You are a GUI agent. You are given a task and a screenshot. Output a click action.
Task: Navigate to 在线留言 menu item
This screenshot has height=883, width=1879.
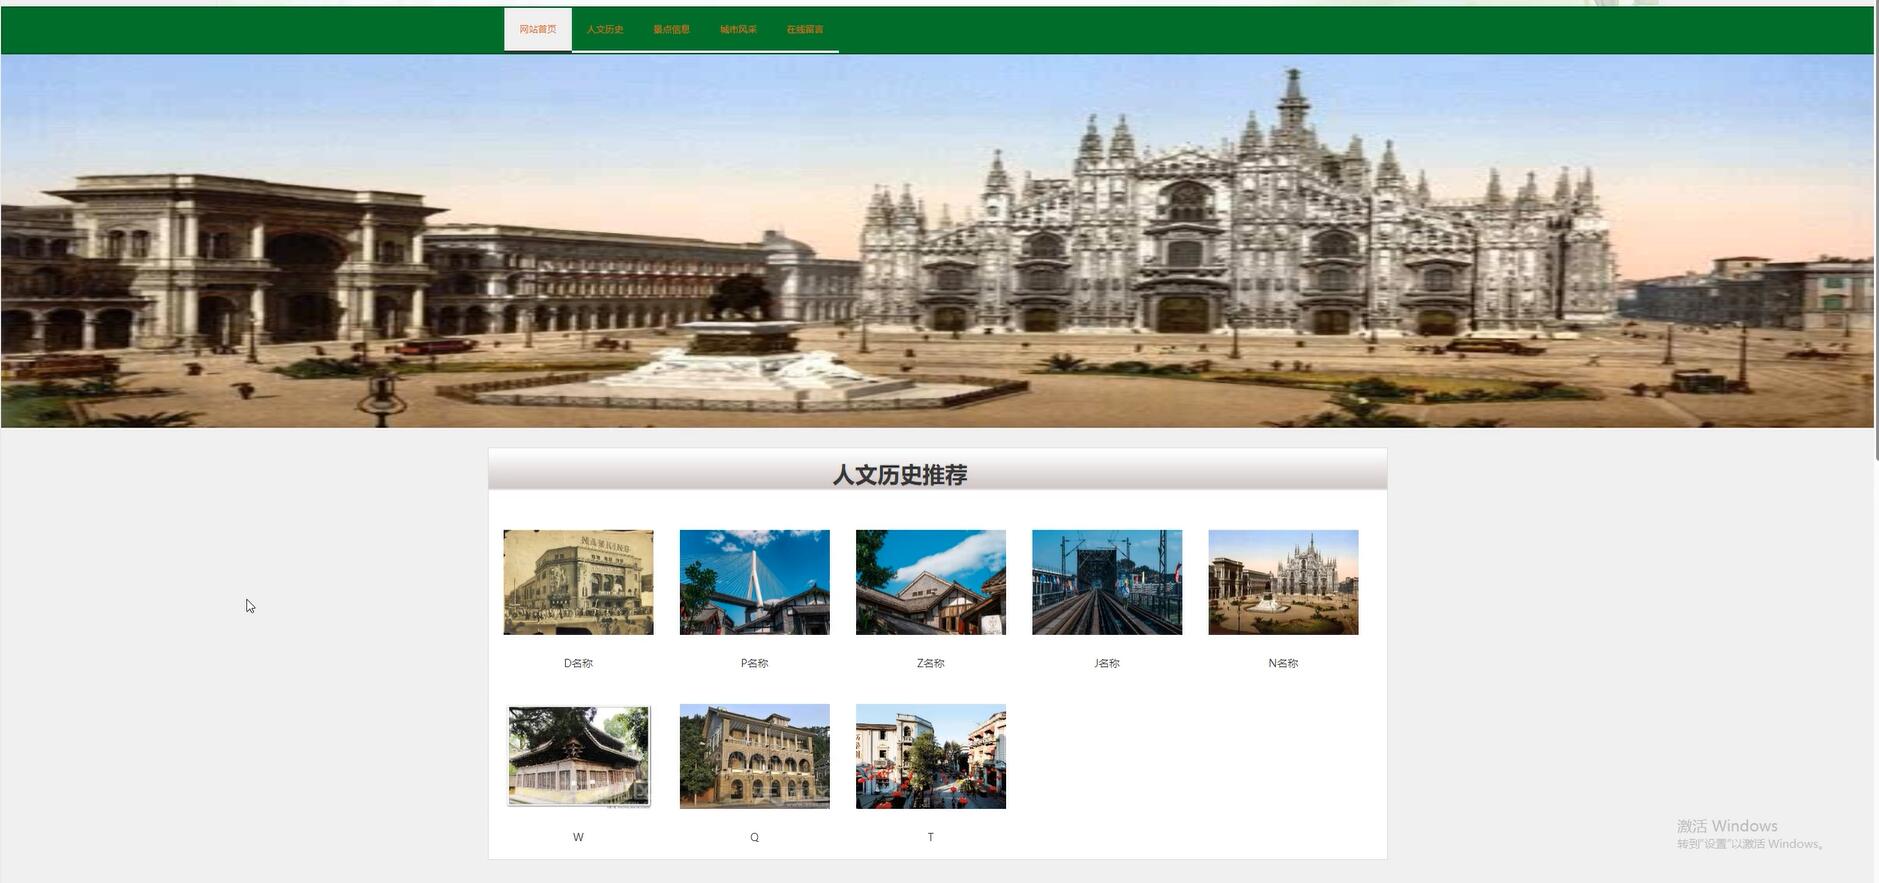(805, 29)
